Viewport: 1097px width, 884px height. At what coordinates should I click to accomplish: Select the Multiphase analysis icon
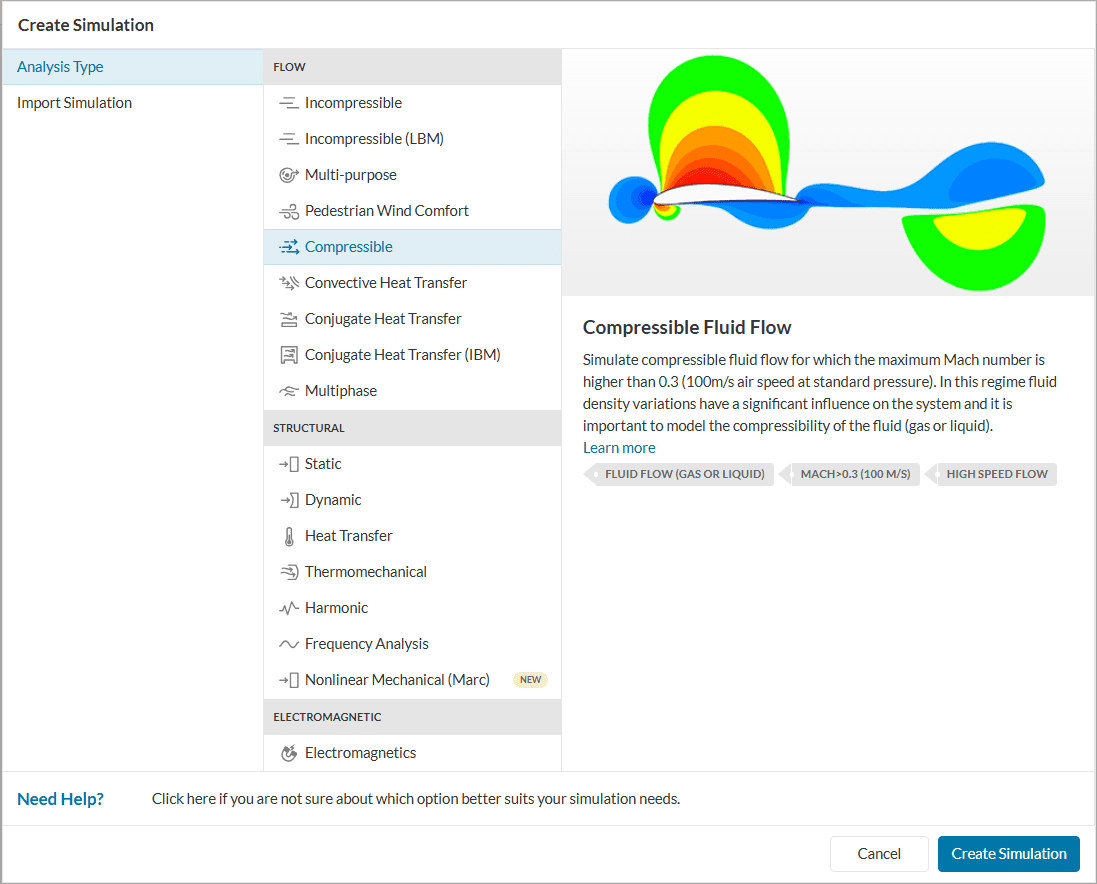coord(286,390)
